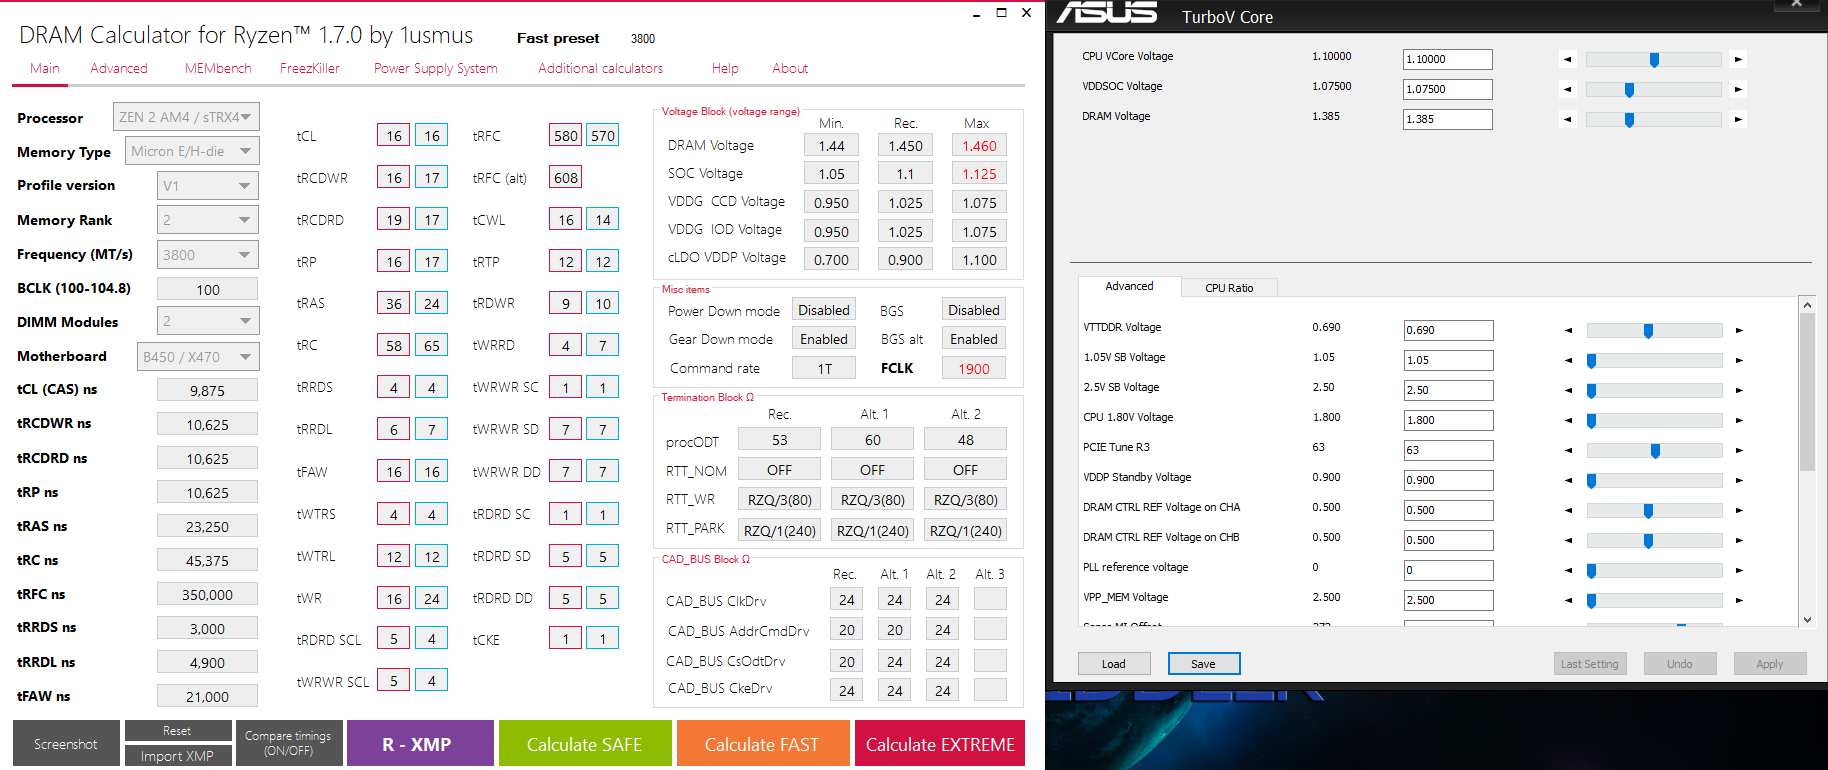Viewport: 1828px width, 770px height.
Task: Open the MEMbench tab
Action: click(218, 68)
